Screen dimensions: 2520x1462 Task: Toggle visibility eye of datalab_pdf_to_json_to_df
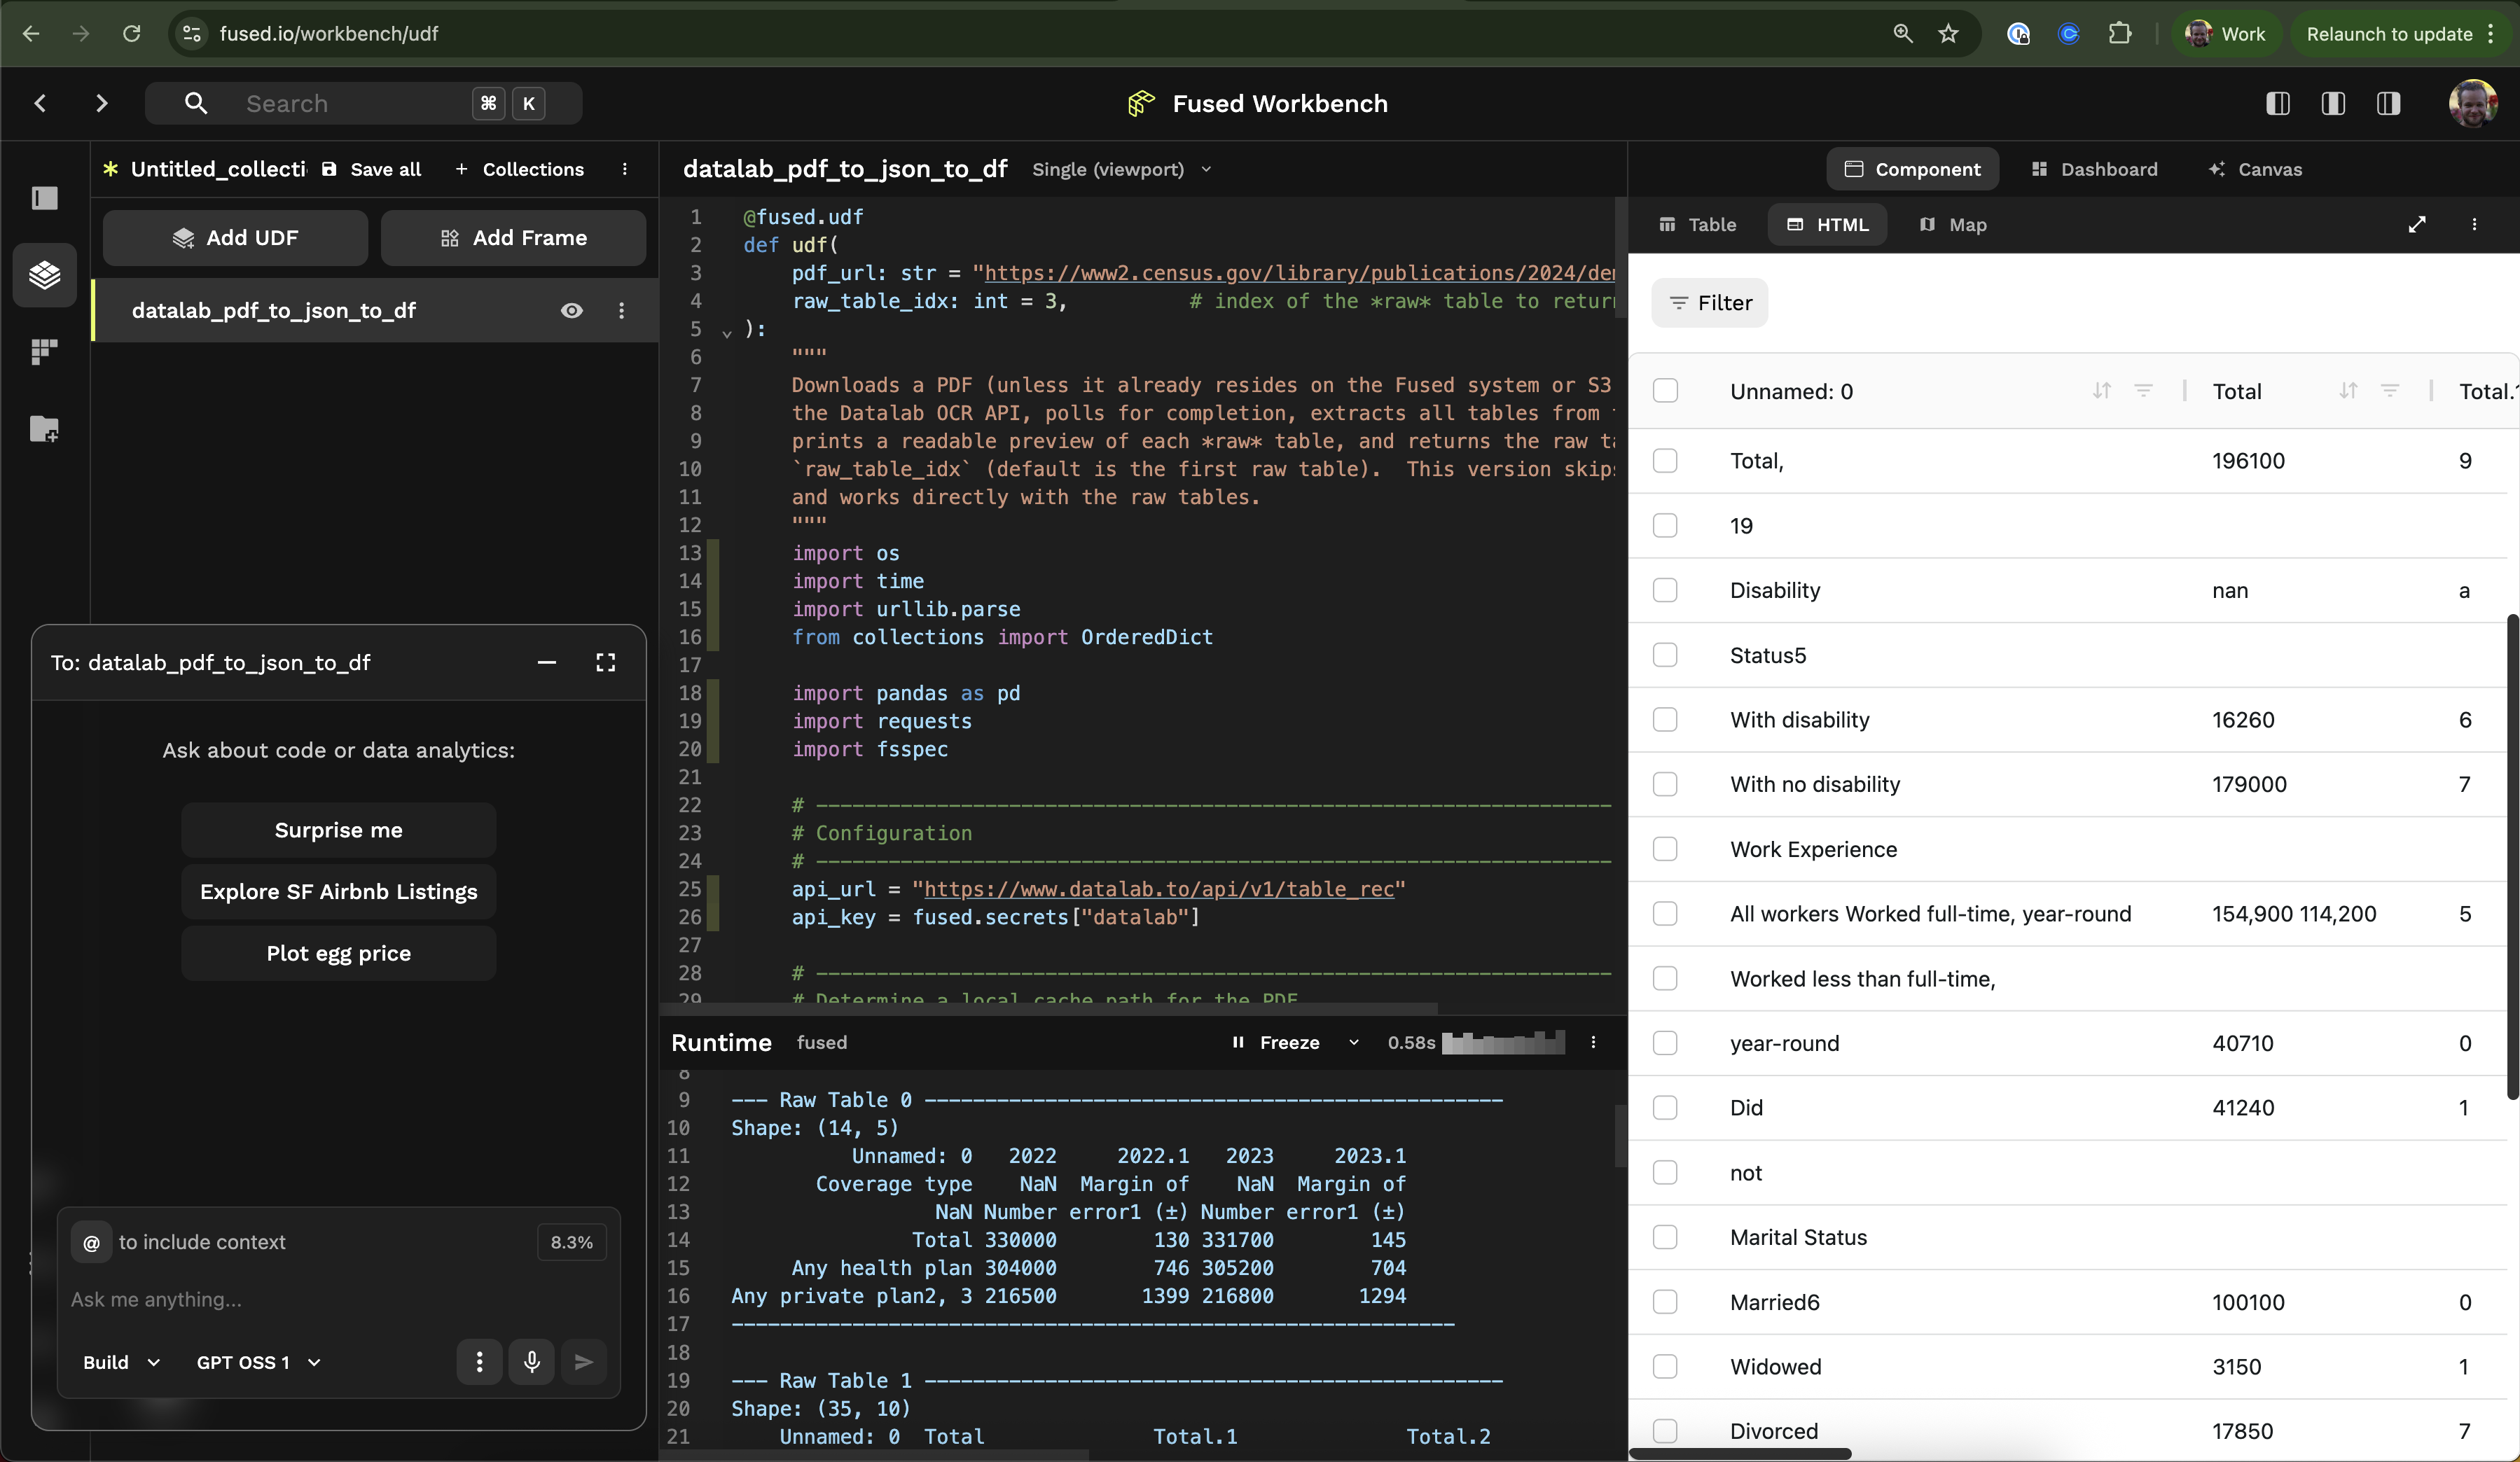(x=571, y=310)
